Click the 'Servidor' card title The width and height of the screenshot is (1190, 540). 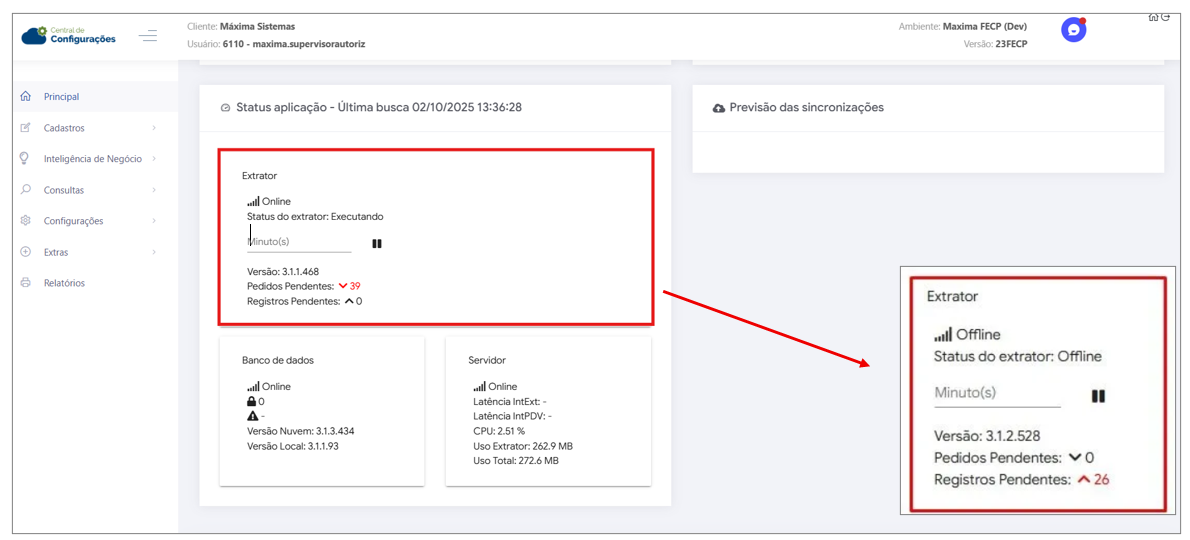(487, 360)
